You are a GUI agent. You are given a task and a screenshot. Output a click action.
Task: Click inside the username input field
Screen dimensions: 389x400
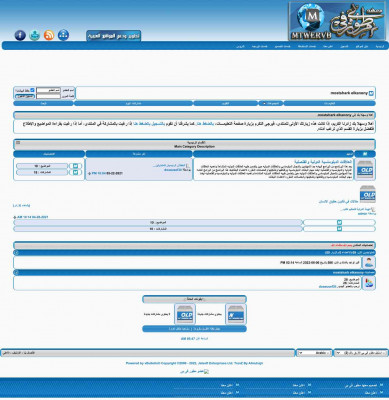tap(48, 90)
